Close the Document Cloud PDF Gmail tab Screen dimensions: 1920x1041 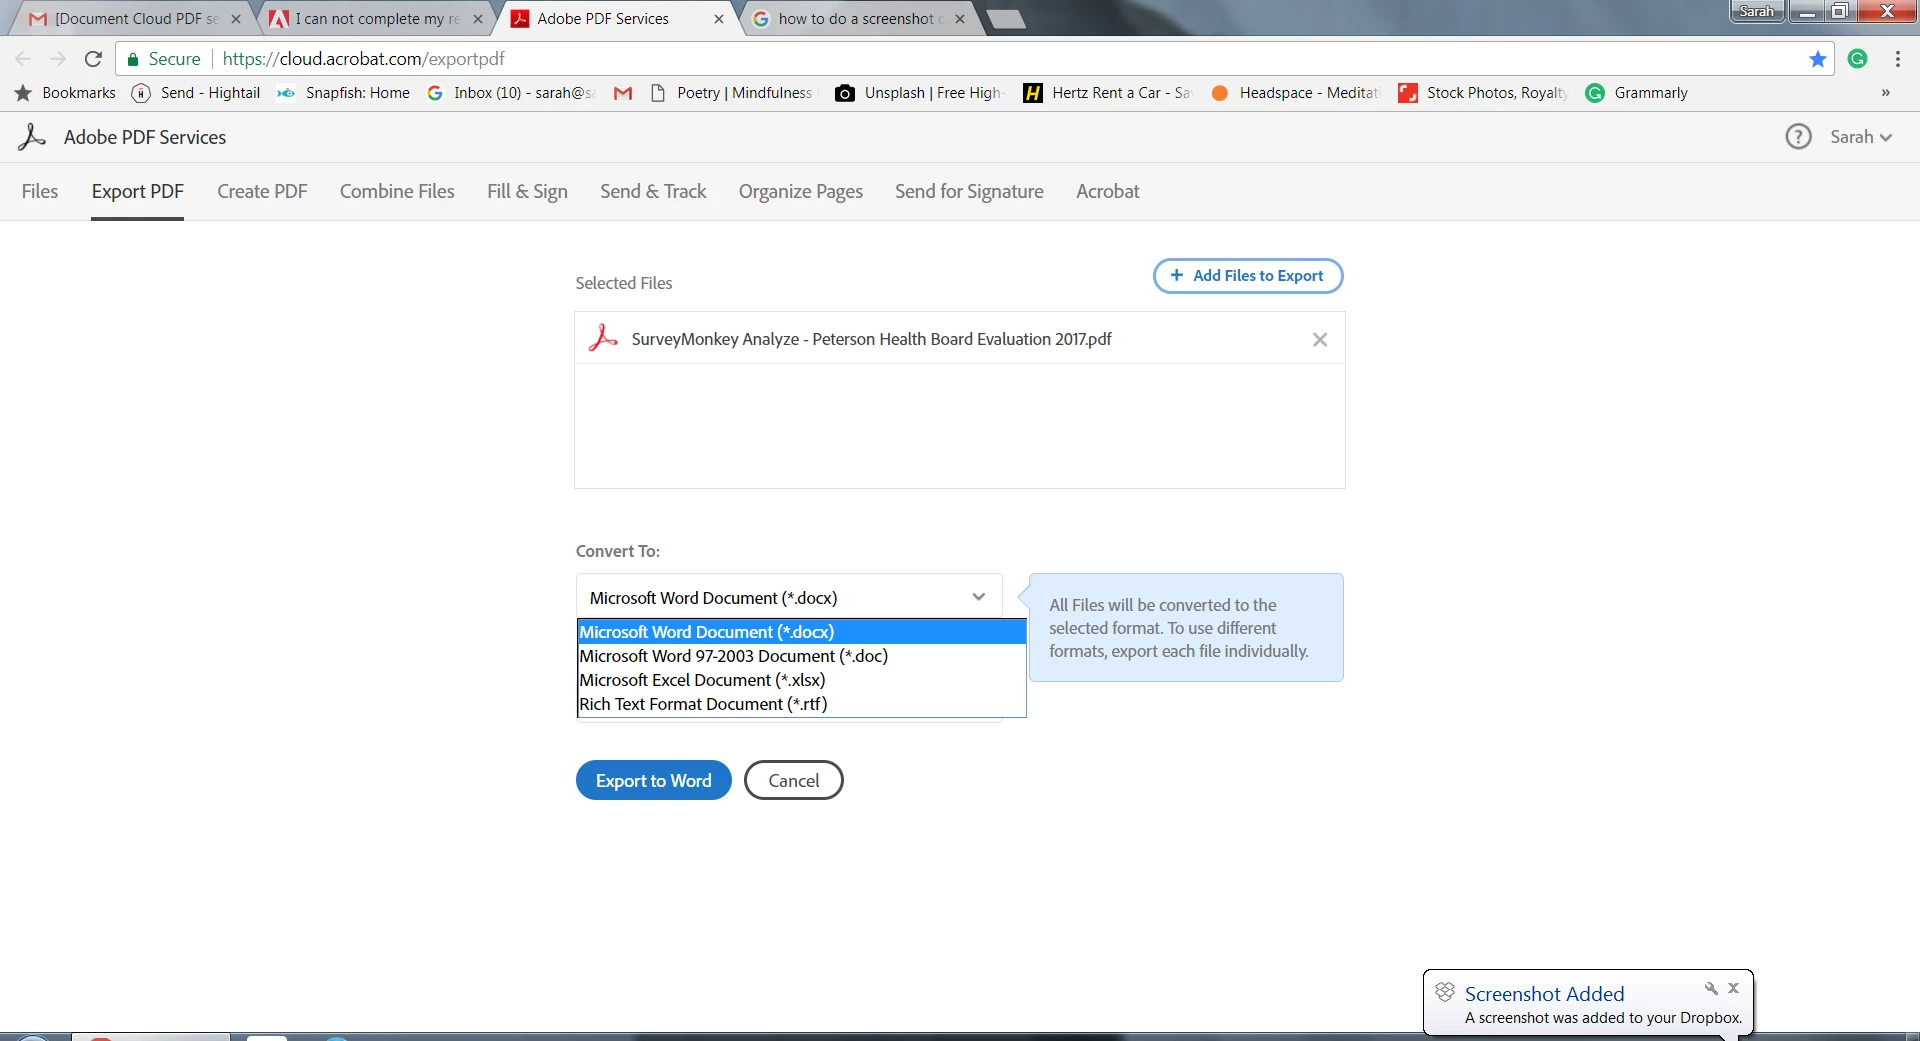tap(236, 19)
